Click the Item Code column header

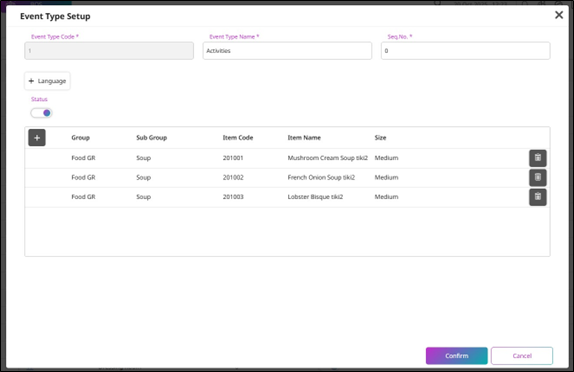[x=238, y=138]
